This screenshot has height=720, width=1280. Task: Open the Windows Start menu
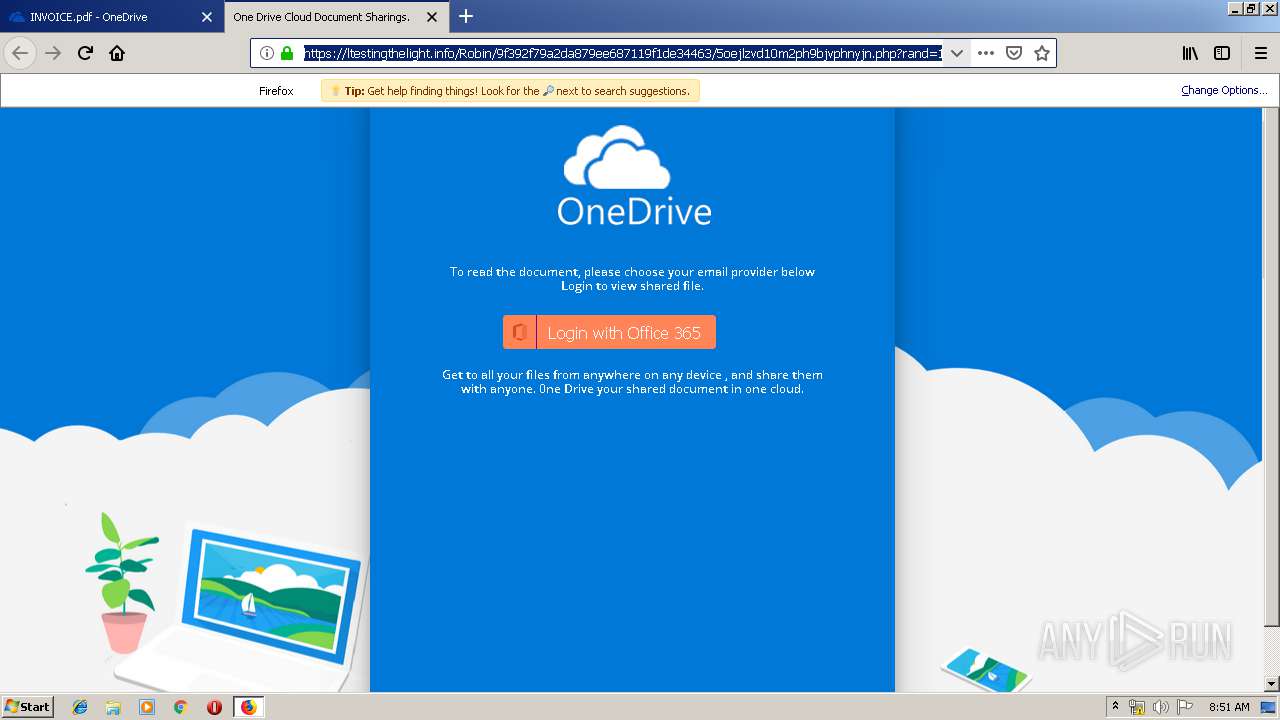[28, 707]
